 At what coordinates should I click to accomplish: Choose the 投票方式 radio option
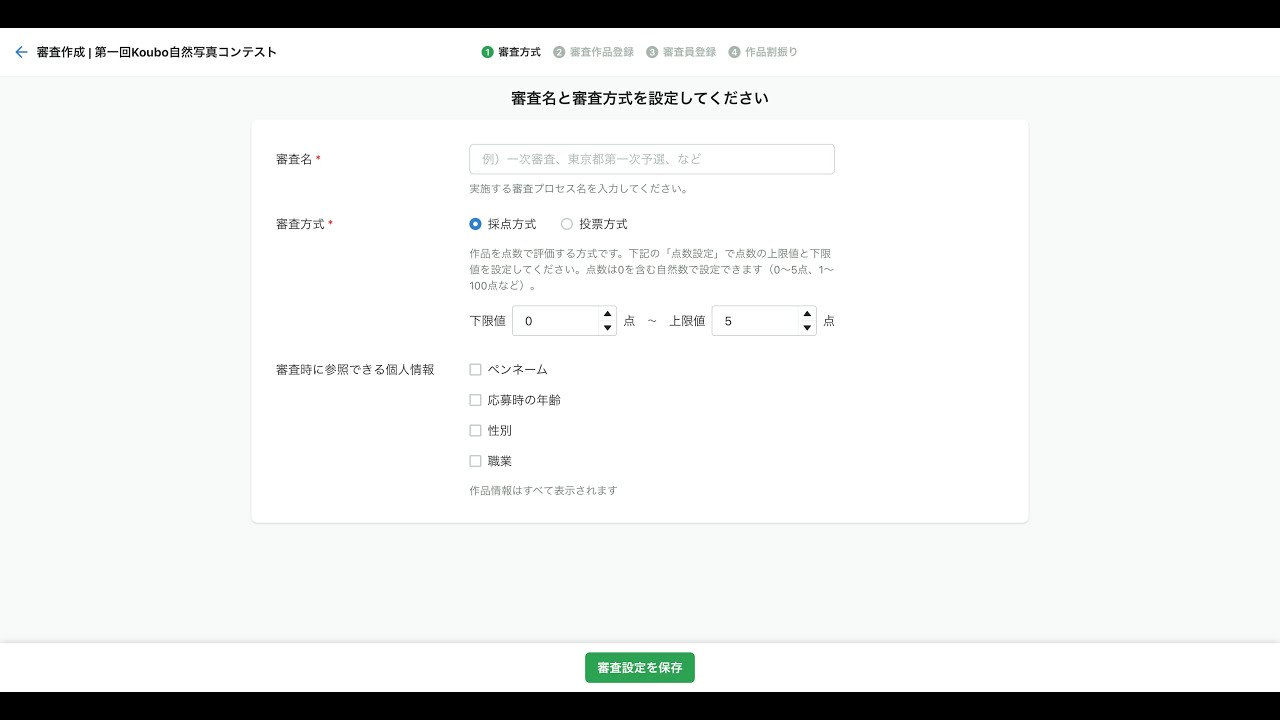567,224
